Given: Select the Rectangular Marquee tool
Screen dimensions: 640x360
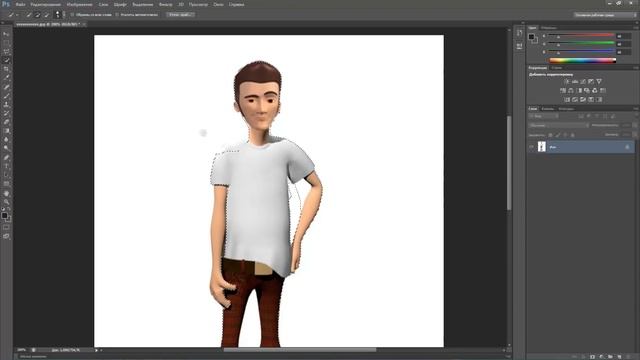Looking at the screenshot, I should [6, 43].
